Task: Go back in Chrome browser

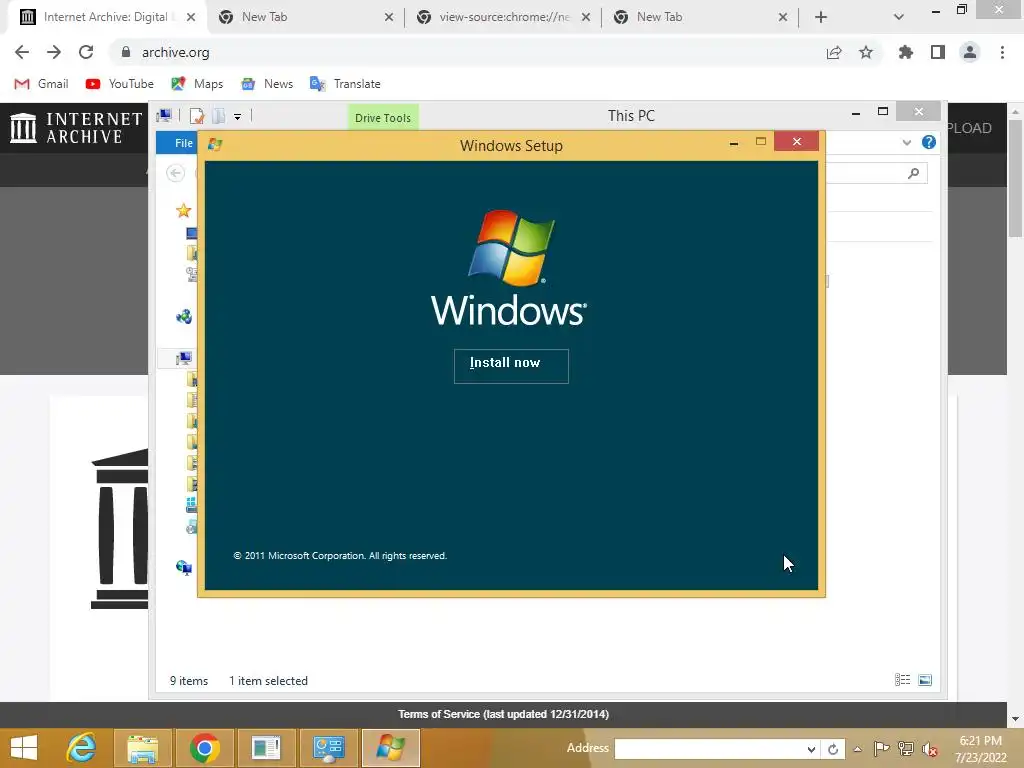Action: click(22, 52)
